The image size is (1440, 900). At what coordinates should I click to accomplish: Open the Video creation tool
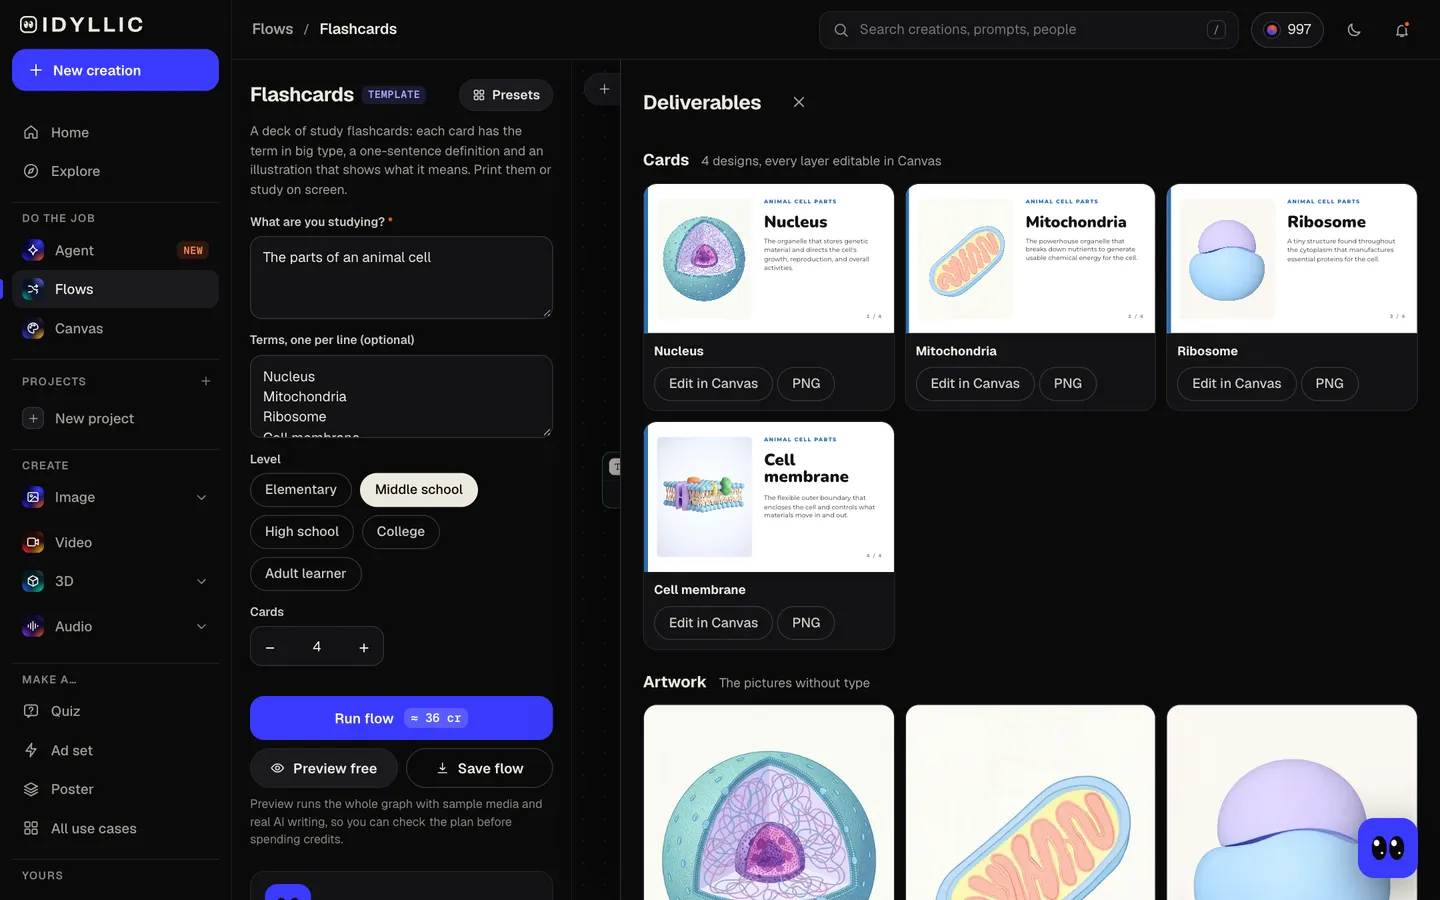(115, 542)
